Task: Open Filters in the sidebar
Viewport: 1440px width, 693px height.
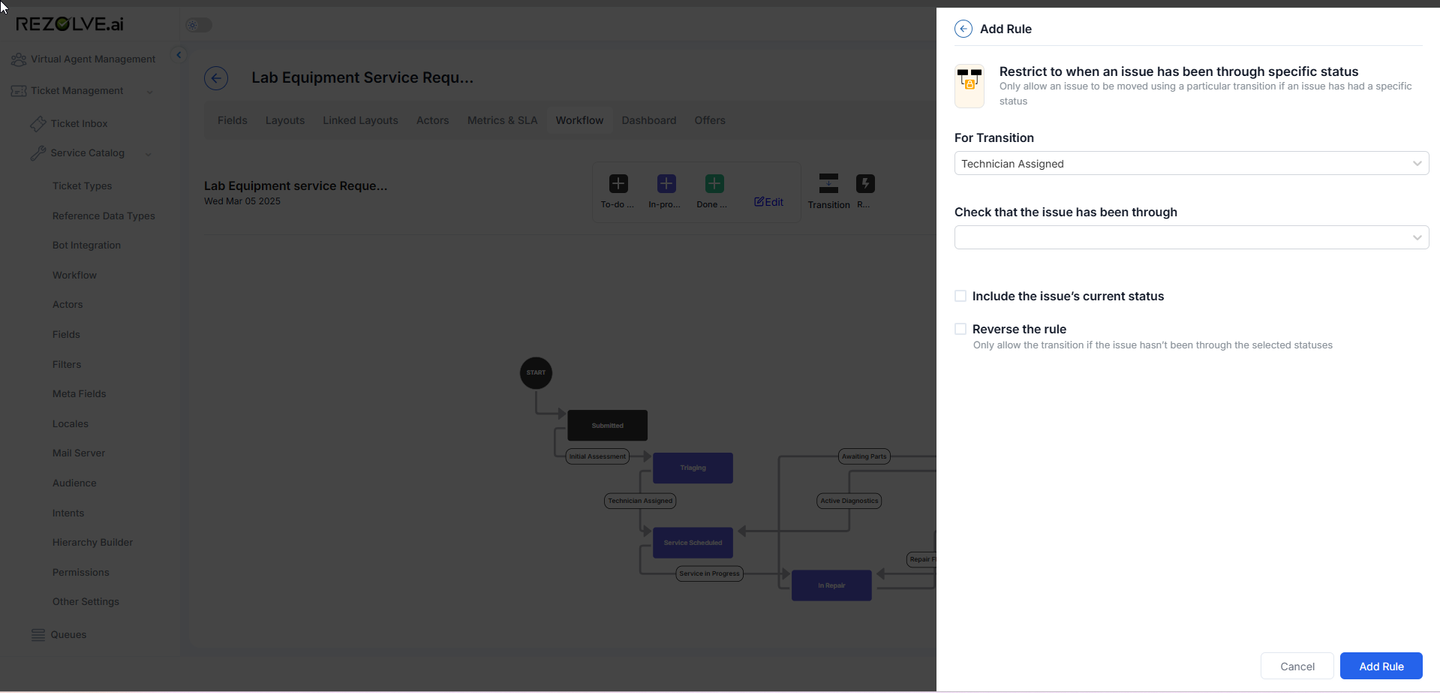Action: pos(67,365)
